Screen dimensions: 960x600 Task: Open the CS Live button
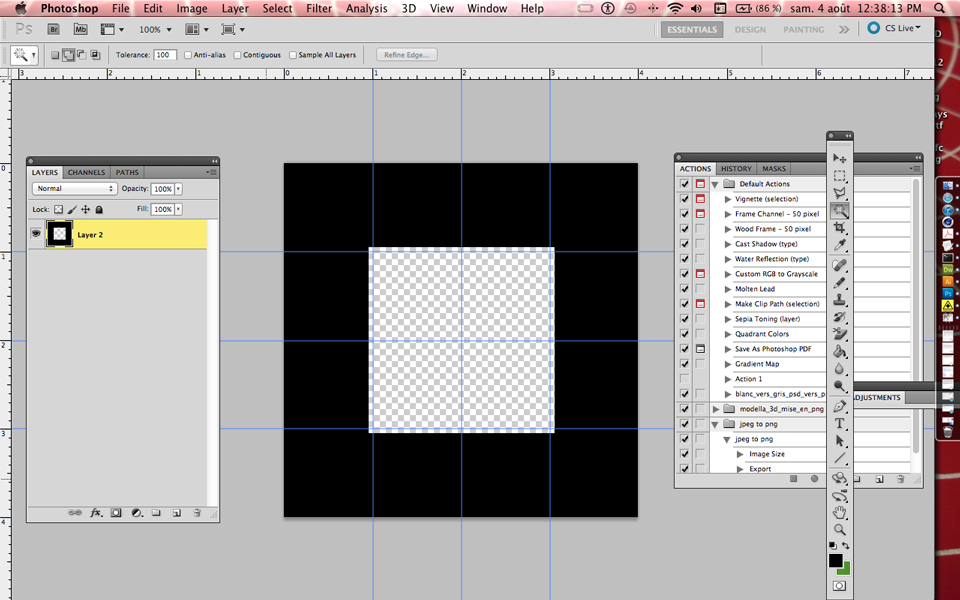coord(895,28)
